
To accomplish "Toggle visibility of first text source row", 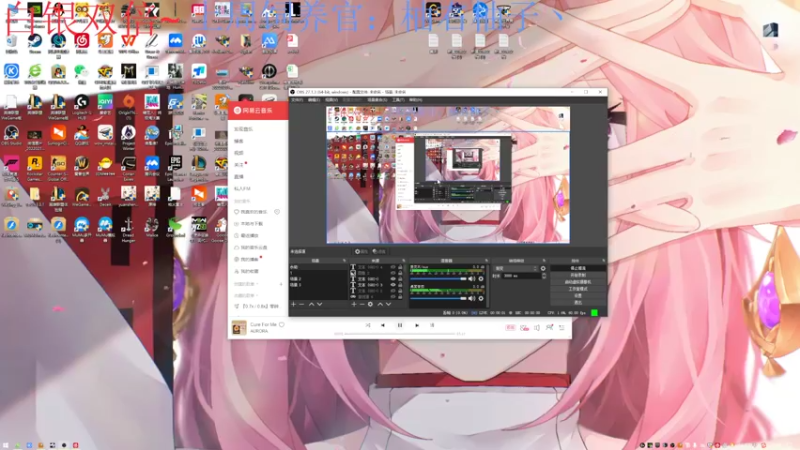I will click(x=393, y=267).
